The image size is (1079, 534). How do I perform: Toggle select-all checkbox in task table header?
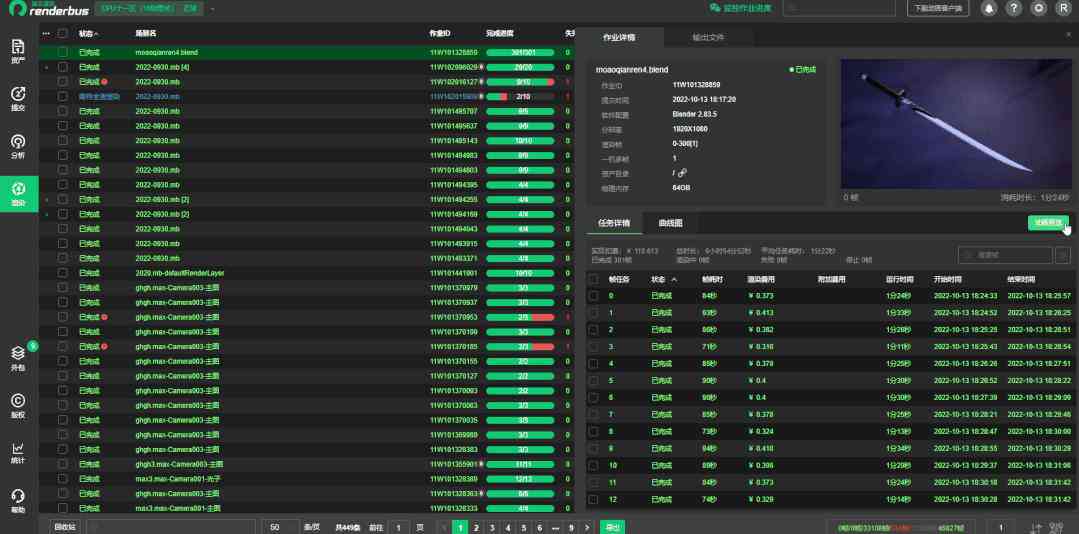tap(593, 279)
